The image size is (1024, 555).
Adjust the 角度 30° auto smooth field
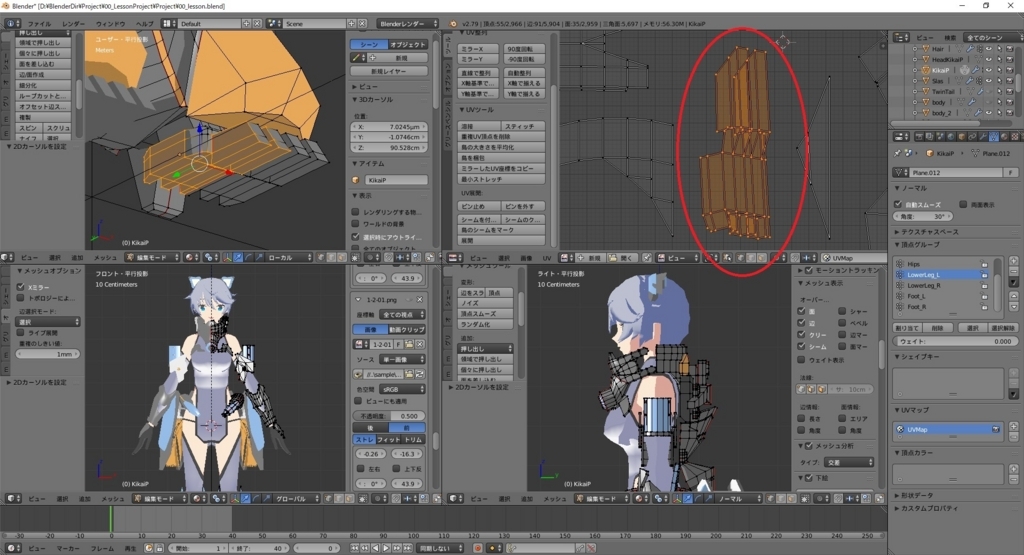point(923,216)
